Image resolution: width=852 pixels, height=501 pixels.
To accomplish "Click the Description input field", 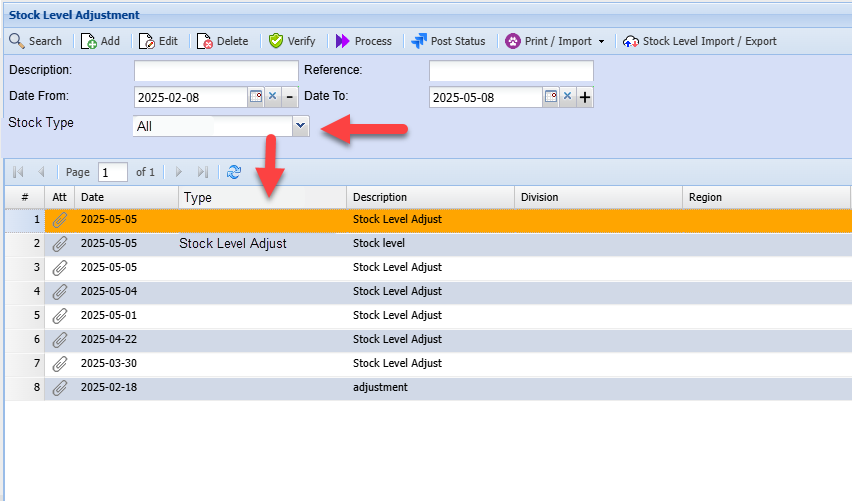I will [216, 71].
